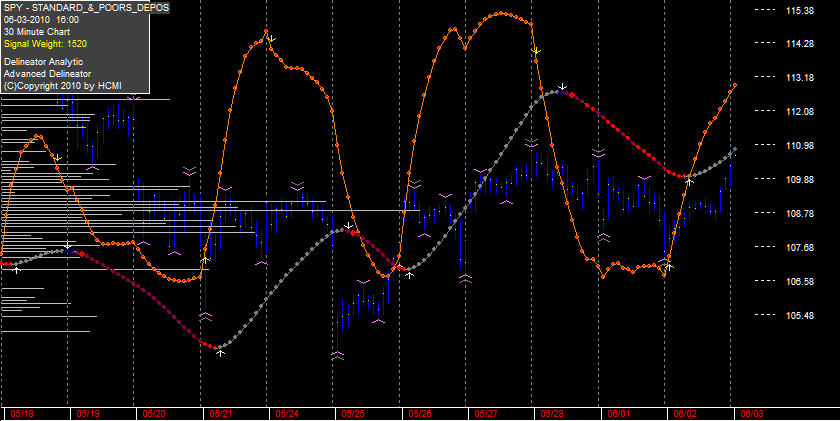Screen dimensions: 840x421
Task: Select the white up arrow at the lowest gray trough
Action: pos(220,354)
